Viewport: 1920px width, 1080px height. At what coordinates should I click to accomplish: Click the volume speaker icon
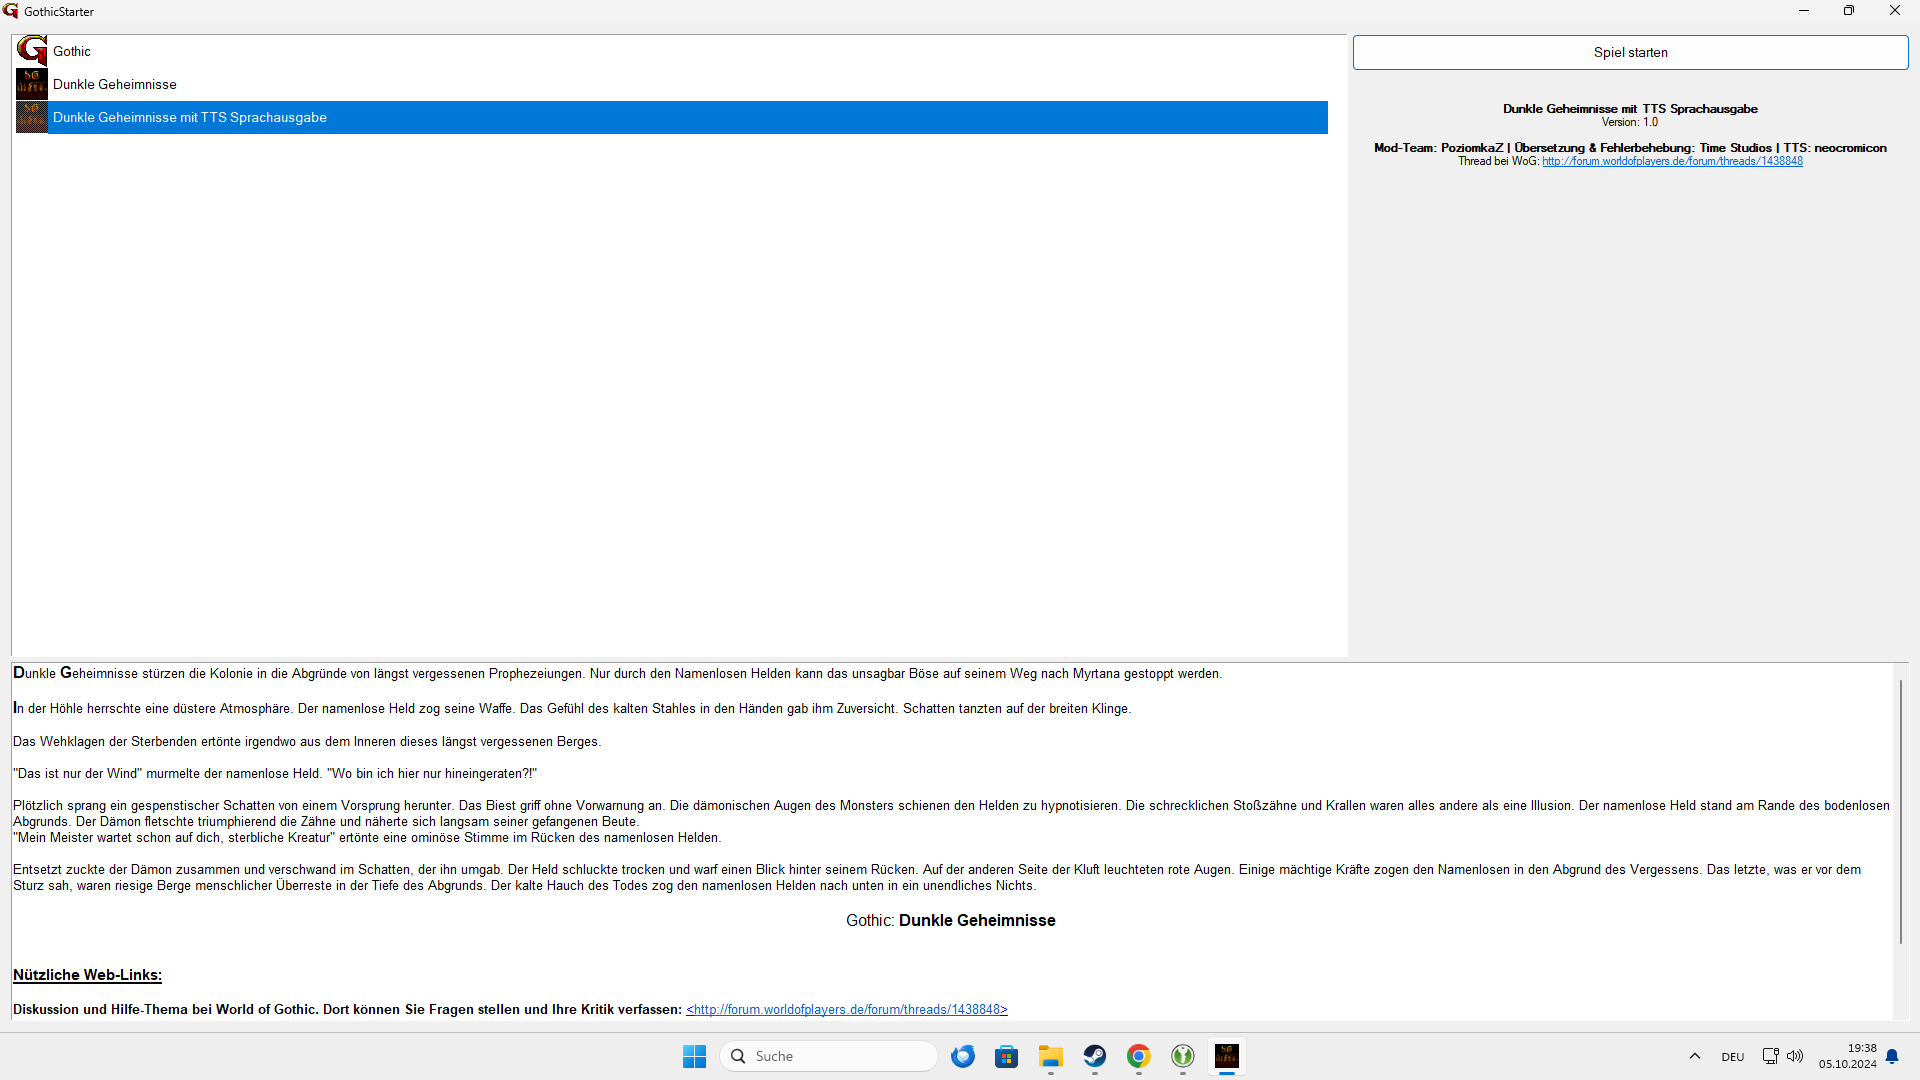[x=1795, y=1056]
